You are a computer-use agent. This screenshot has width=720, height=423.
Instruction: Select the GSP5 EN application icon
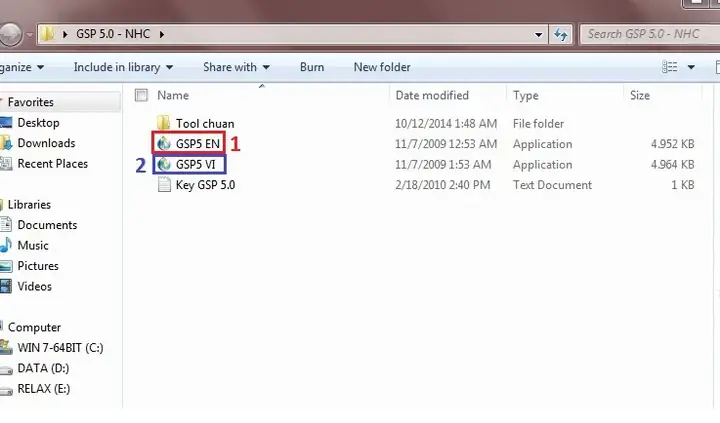[x=164, y=144]
